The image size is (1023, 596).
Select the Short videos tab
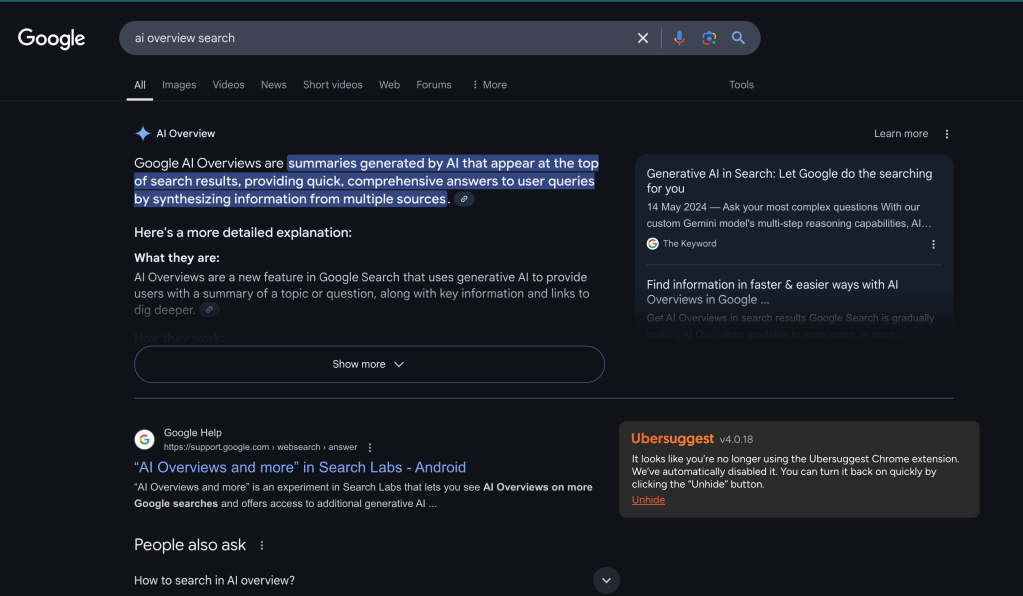click(332, 85)
